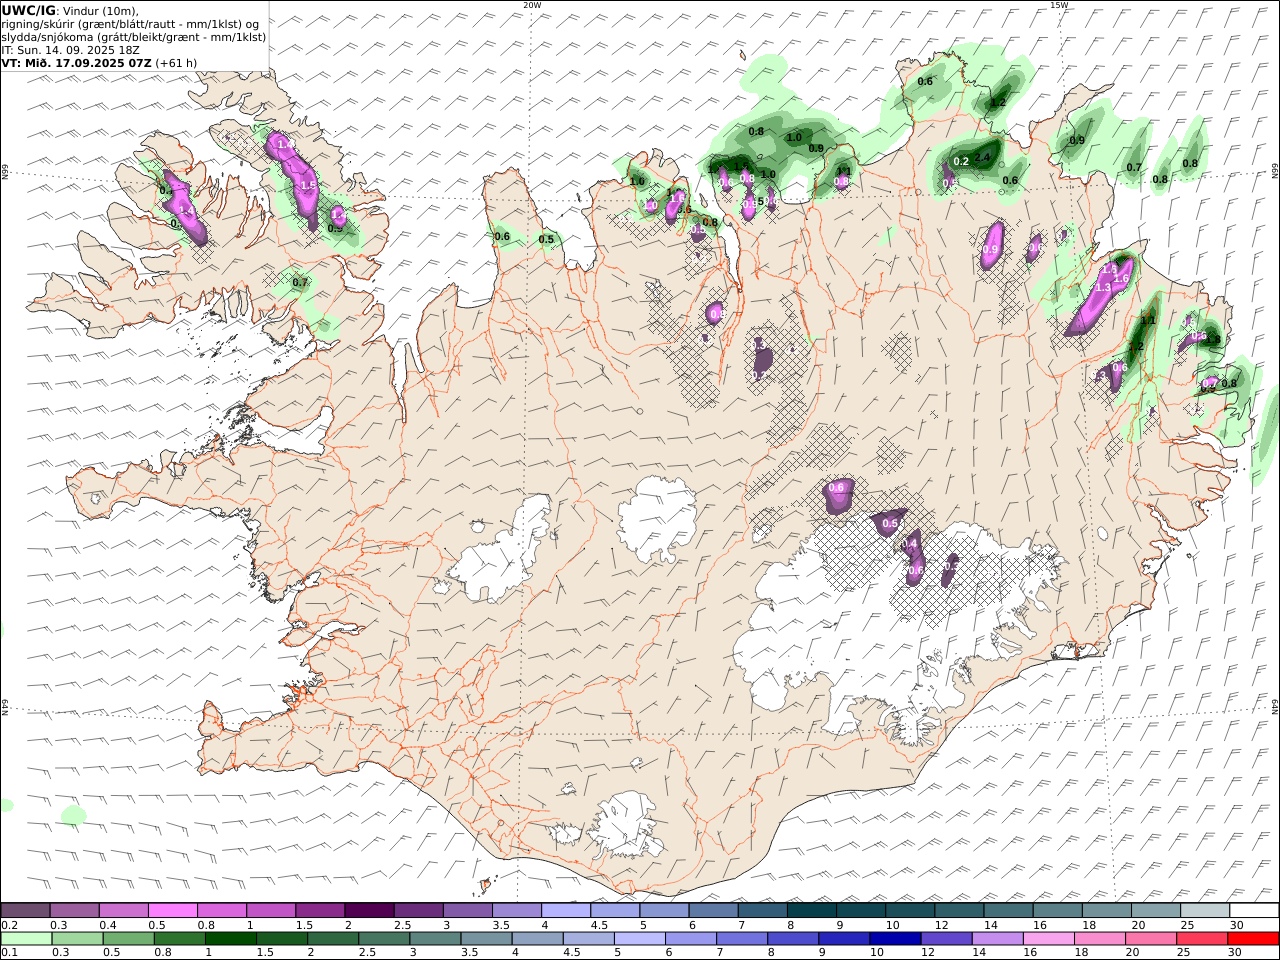1280x960 pixels.
Task: Select the light pink 16–18 rain swatch
Action: [x=1048, y=939]
